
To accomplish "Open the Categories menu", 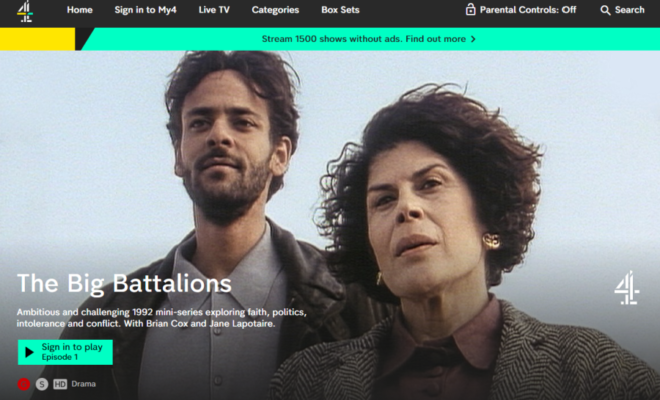I will pos(275,10).
